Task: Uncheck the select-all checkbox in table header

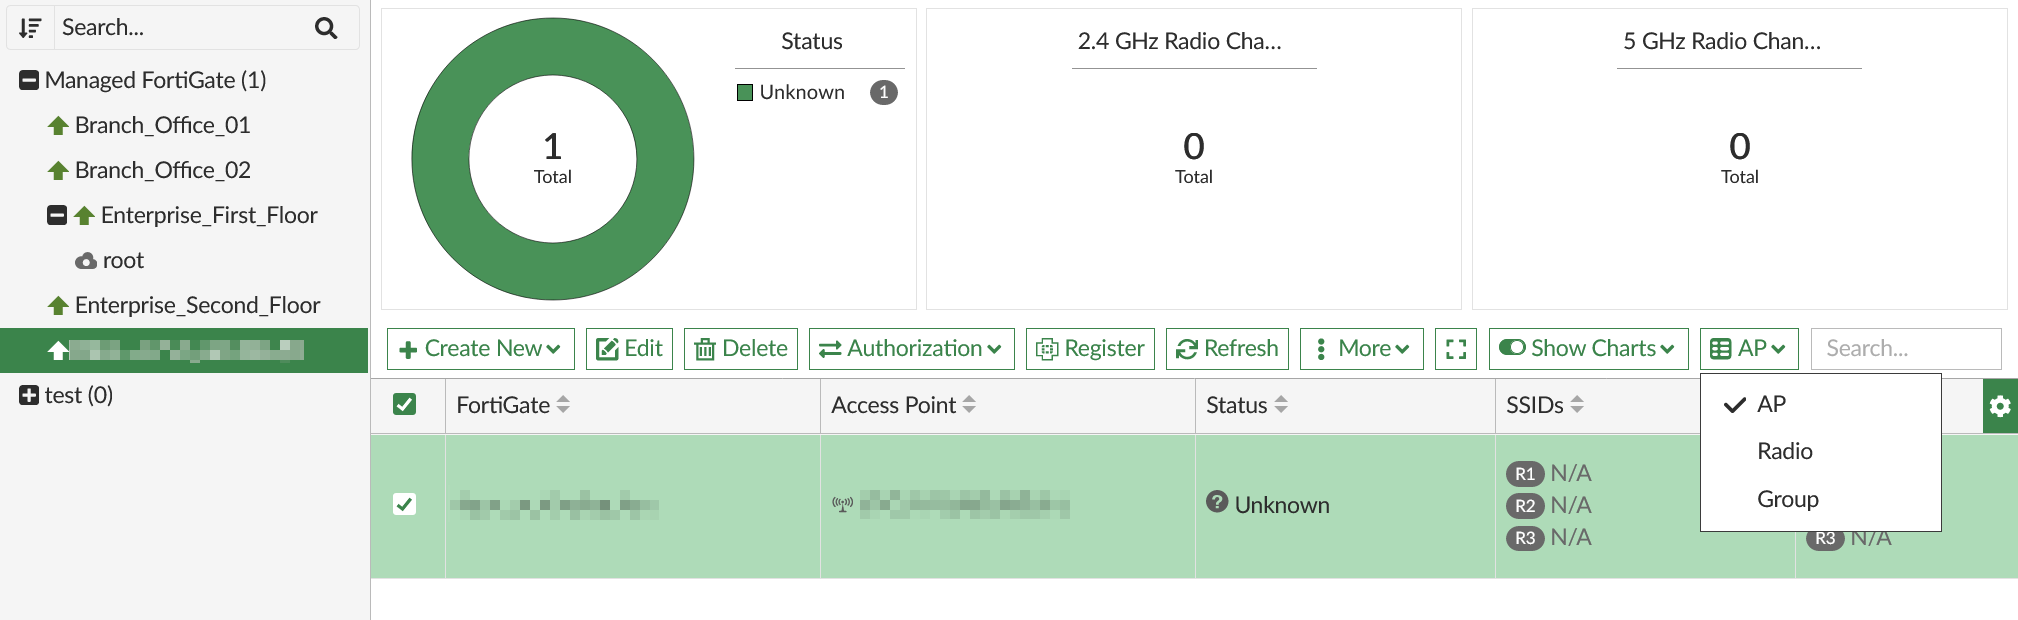Action: 405,405
